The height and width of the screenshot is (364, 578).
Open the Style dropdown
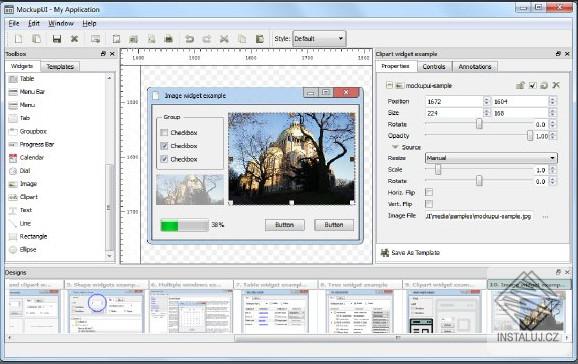tap(319, 38)
